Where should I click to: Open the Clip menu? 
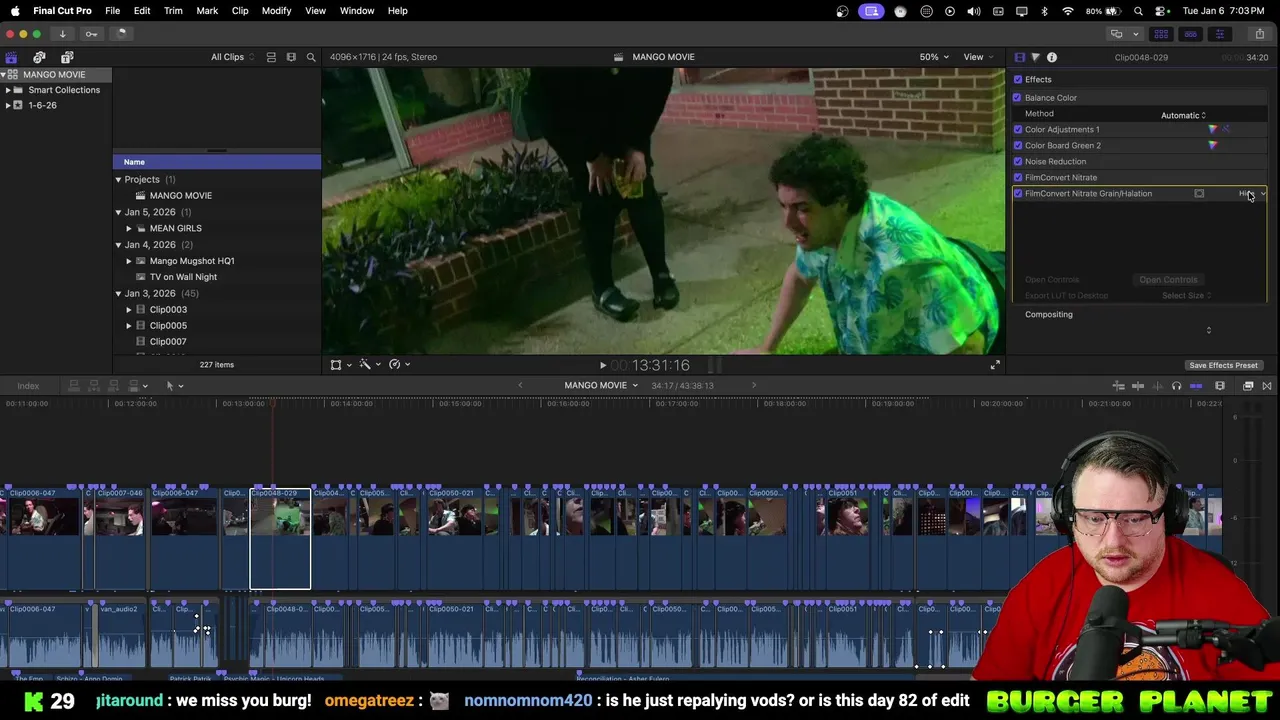(x=240, y=11)
